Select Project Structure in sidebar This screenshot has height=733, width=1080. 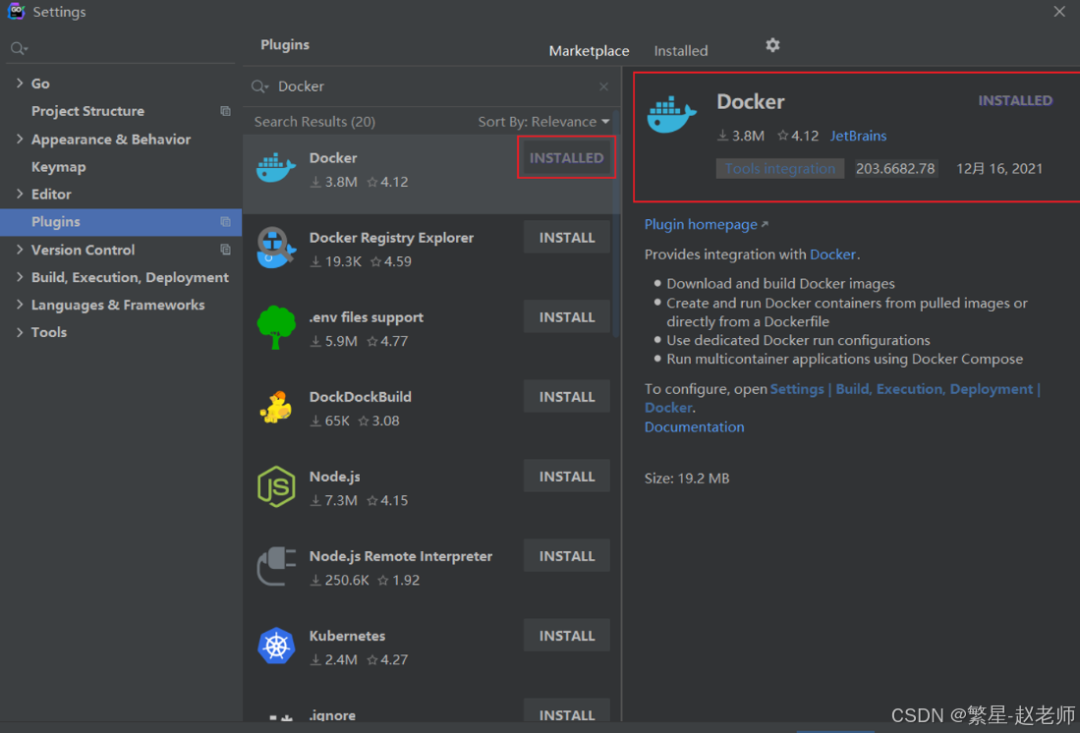[87, 111]
